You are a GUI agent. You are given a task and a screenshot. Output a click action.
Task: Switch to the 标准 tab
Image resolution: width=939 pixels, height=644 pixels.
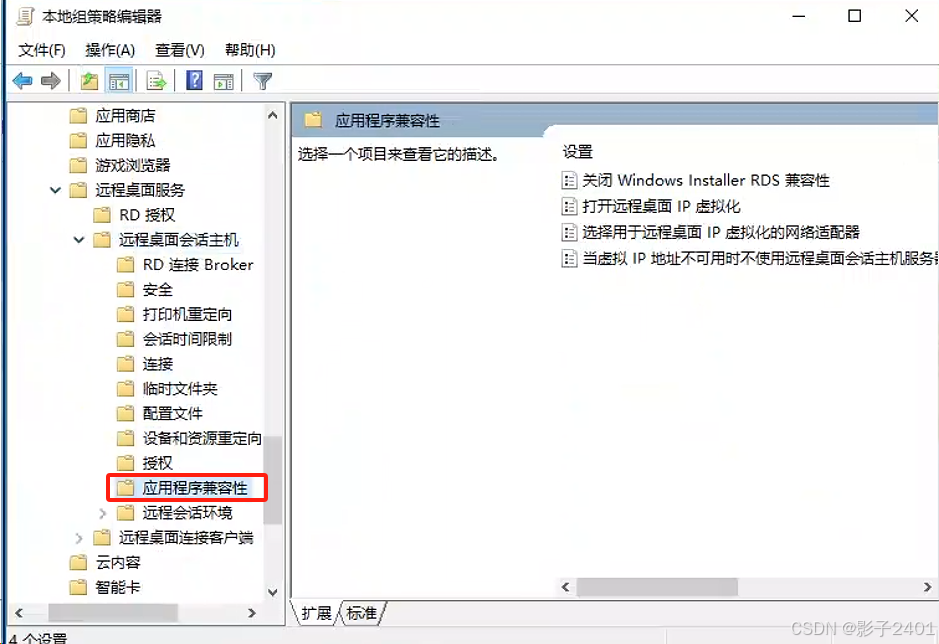coord(361,613)
